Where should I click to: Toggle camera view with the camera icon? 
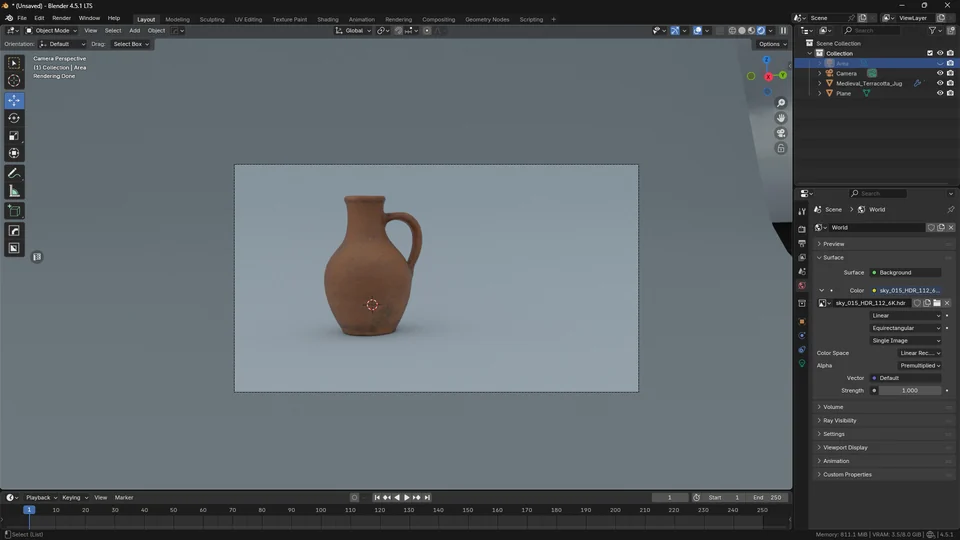pos(781,133)
